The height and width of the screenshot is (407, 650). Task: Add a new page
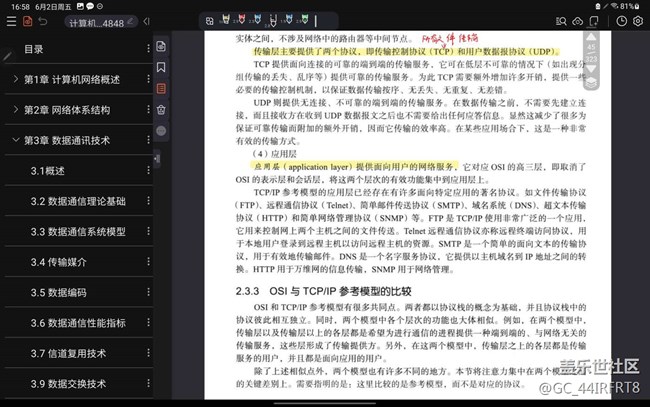click(x=594, y=21)
